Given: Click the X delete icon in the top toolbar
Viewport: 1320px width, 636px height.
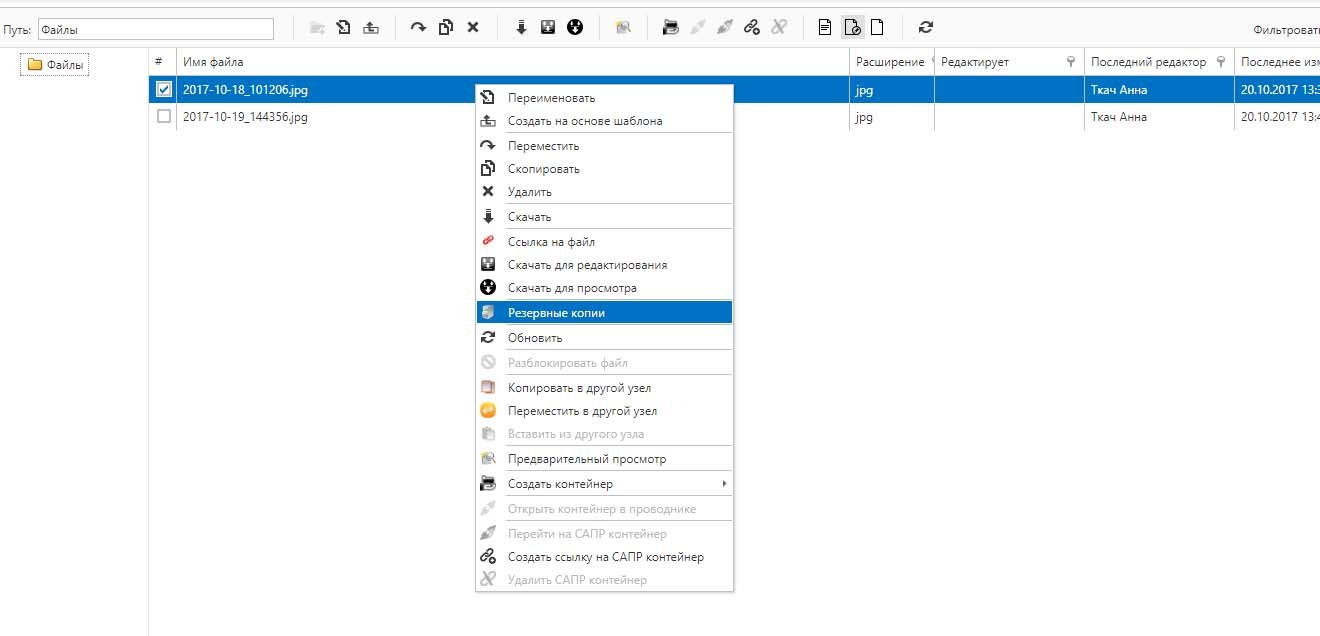Looking at the screenshot, I should (x=473, y=28).
